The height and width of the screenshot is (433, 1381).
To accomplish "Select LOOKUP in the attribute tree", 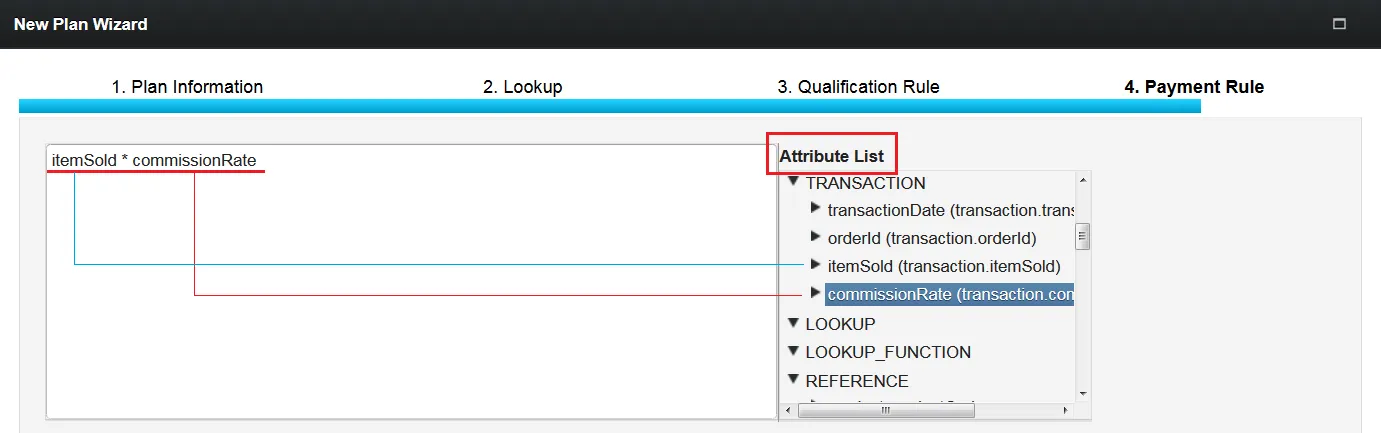I will pyautogui.click(x=841, y=324).
